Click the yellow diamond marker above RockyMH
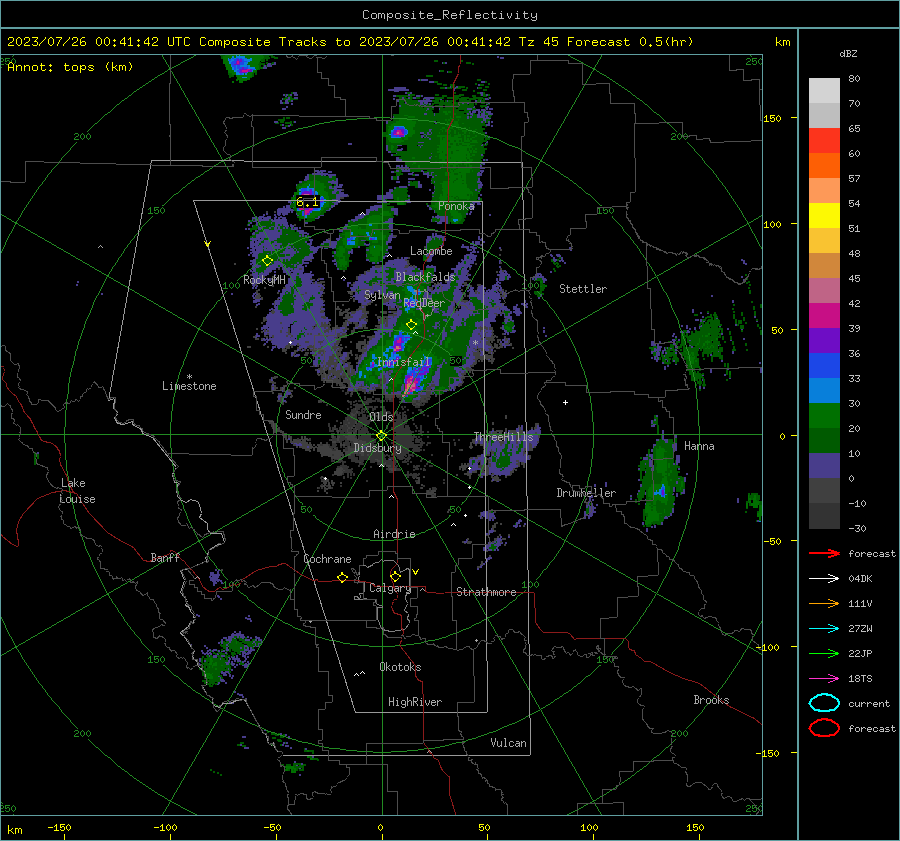Screen dimensions: 900x841 pyautogui.click(x=267, y=261)
